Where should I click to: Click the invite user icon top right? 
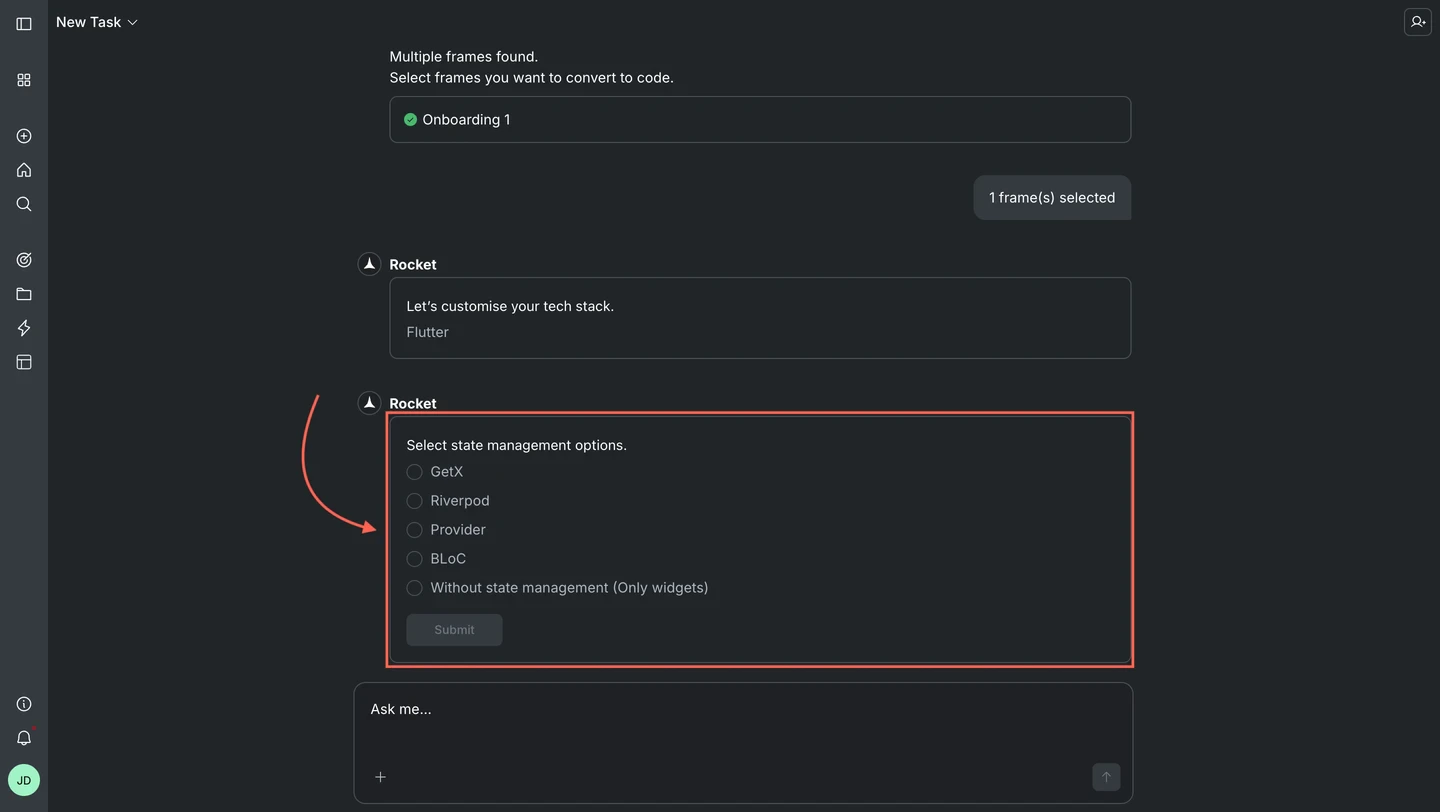point(1417,21)
